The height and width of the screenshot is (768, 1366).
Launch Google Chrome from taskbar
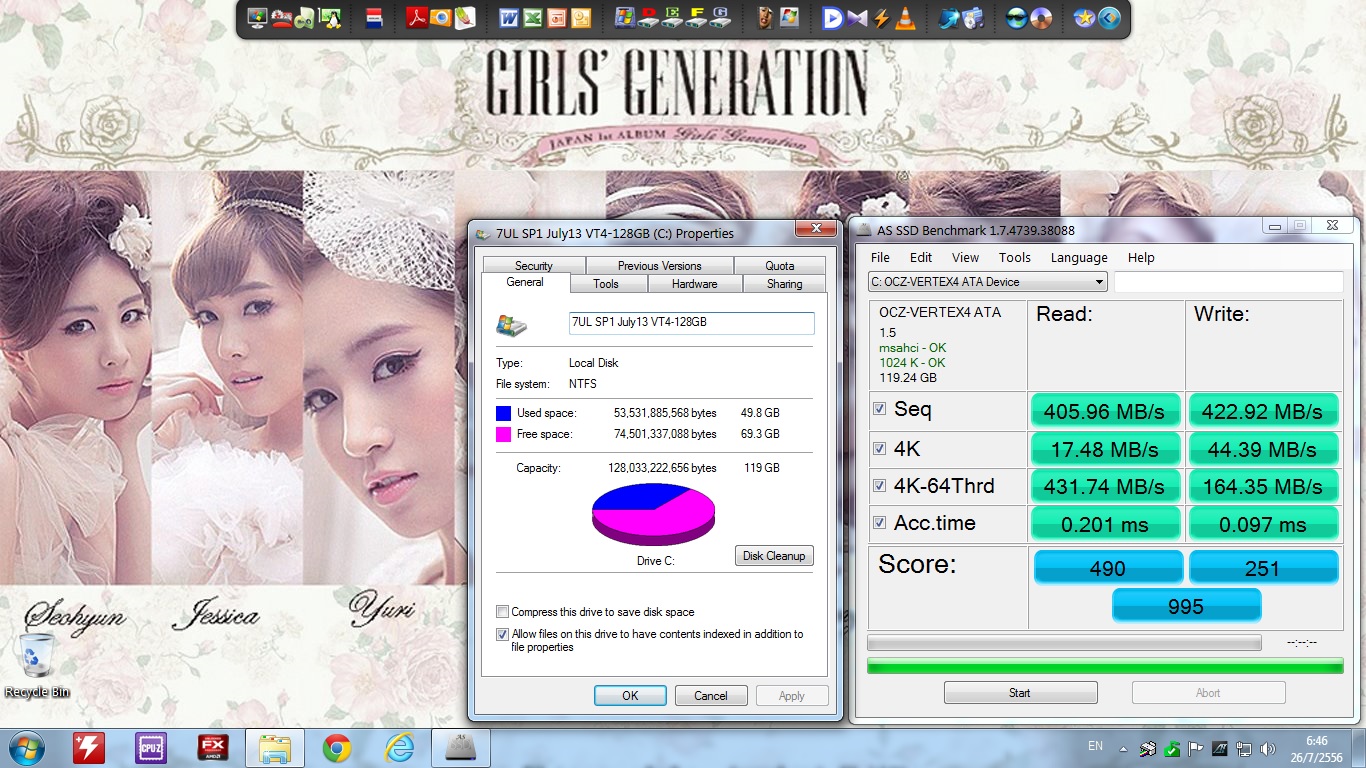click(337, 748)
